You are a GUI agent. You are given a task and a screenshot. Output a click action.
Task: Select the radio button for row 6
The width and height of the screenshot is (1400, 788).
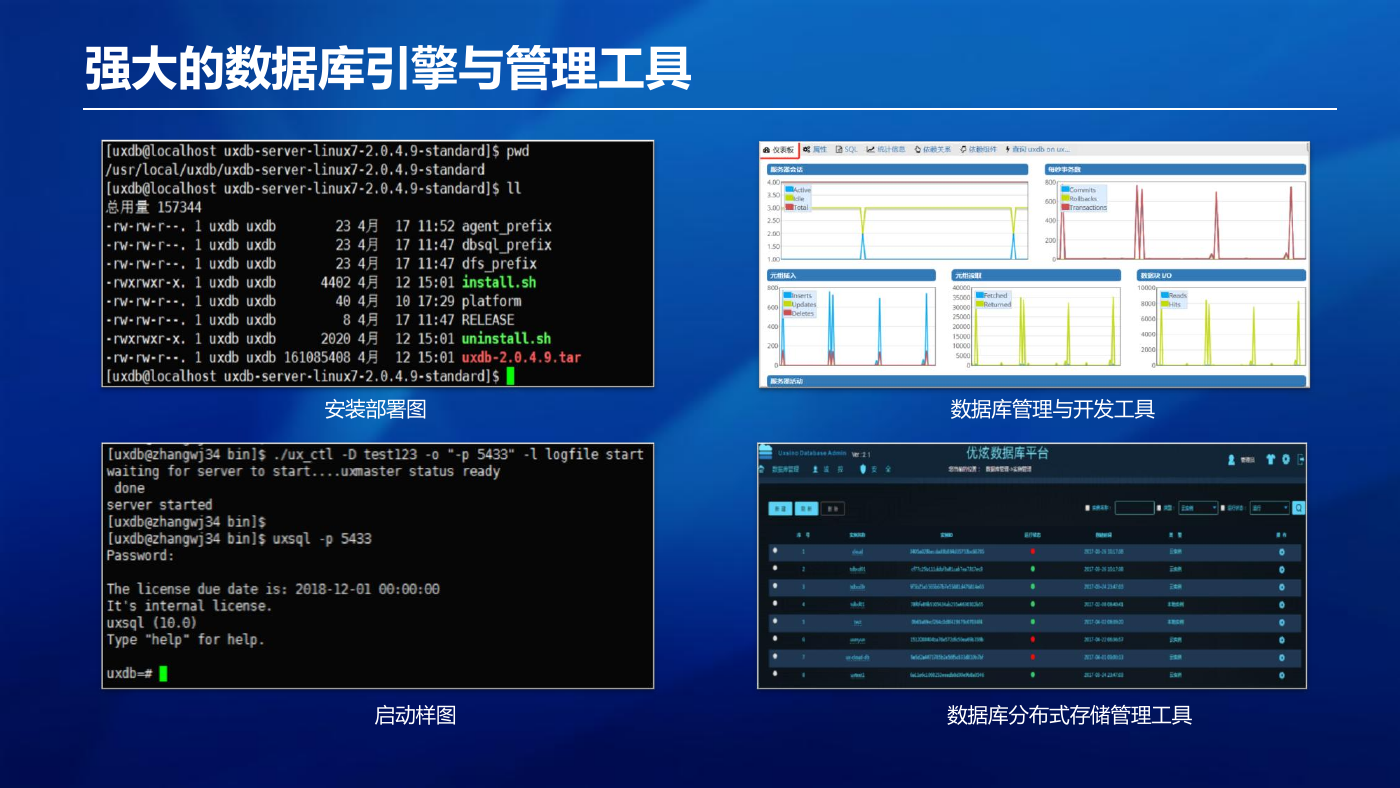(775, 638)
